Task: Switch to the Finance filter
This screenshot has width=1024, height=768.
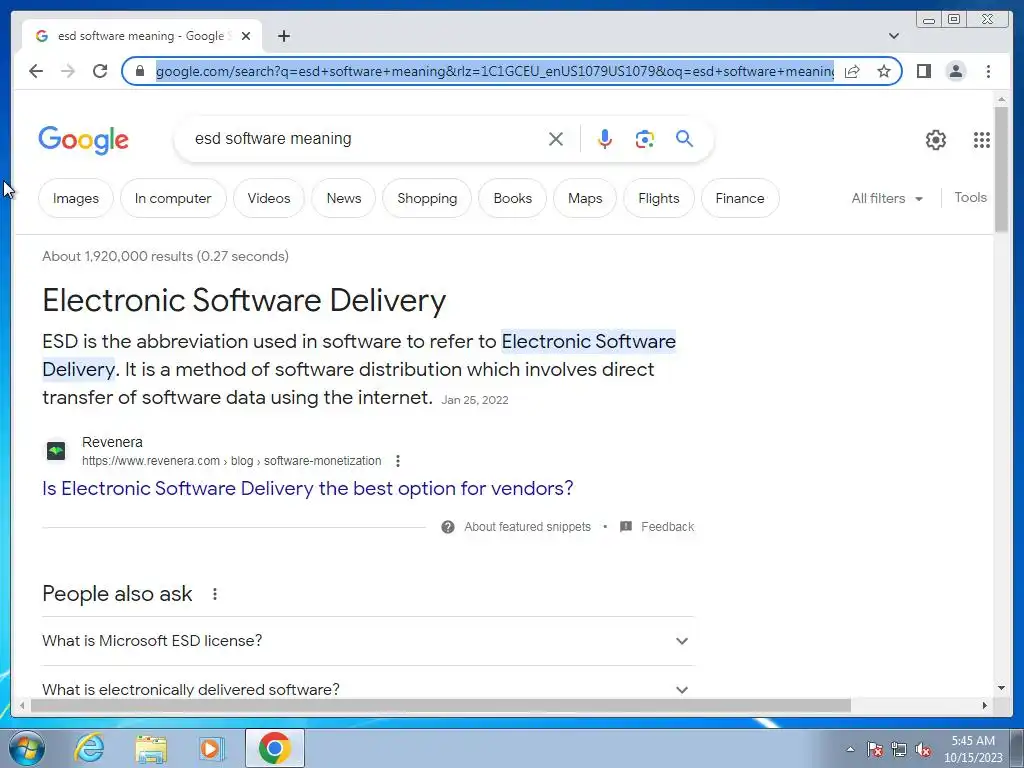Action: click(740, 198)
